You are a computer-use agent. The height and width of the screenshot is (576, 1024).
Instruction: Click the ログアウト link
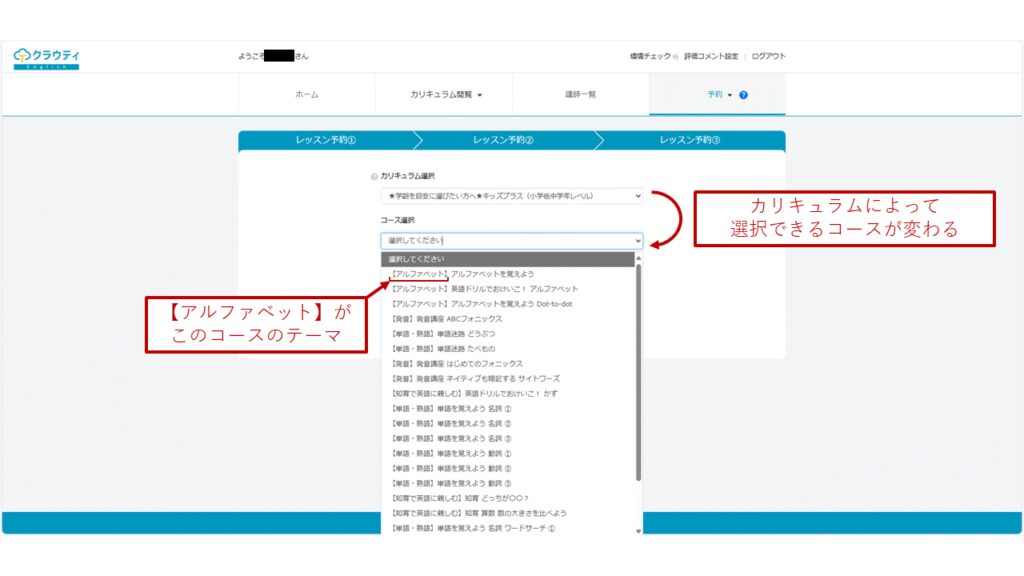(x=768, y=57)
